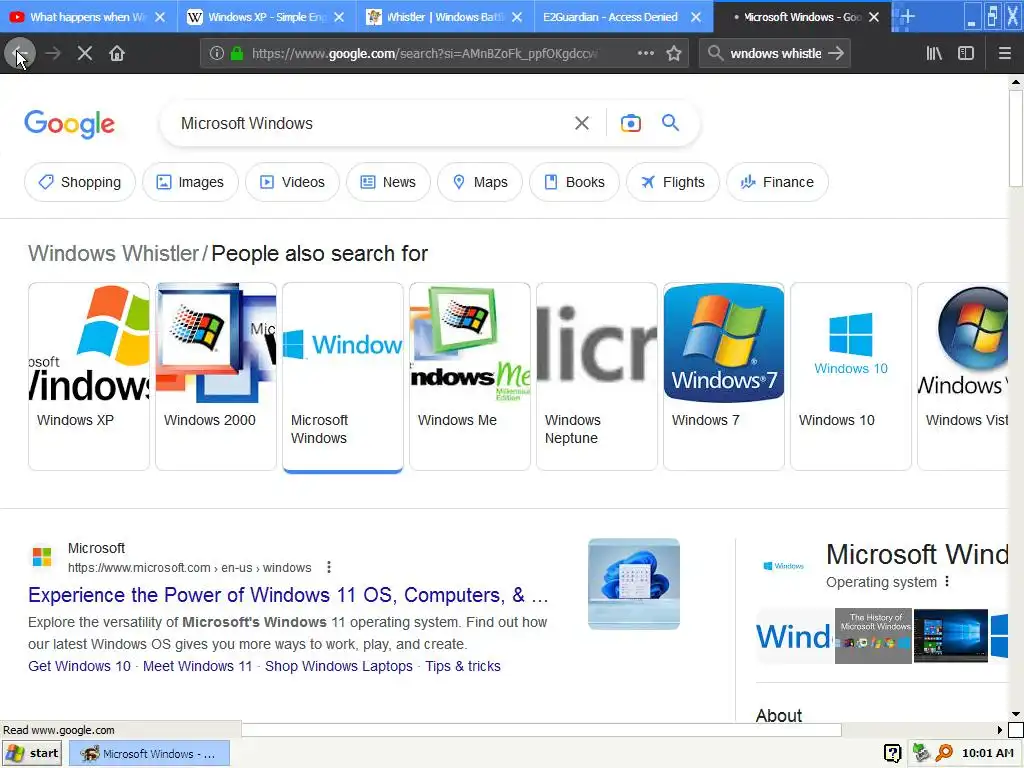The image size is (1024, 768).
Task: Open the Windows XP Start menu
Action: pyautogui.click(x=31, y=753)
